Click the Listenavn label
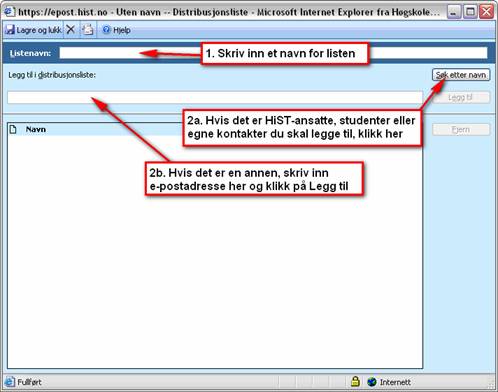 pyautogui.click(x=30, y=53)
